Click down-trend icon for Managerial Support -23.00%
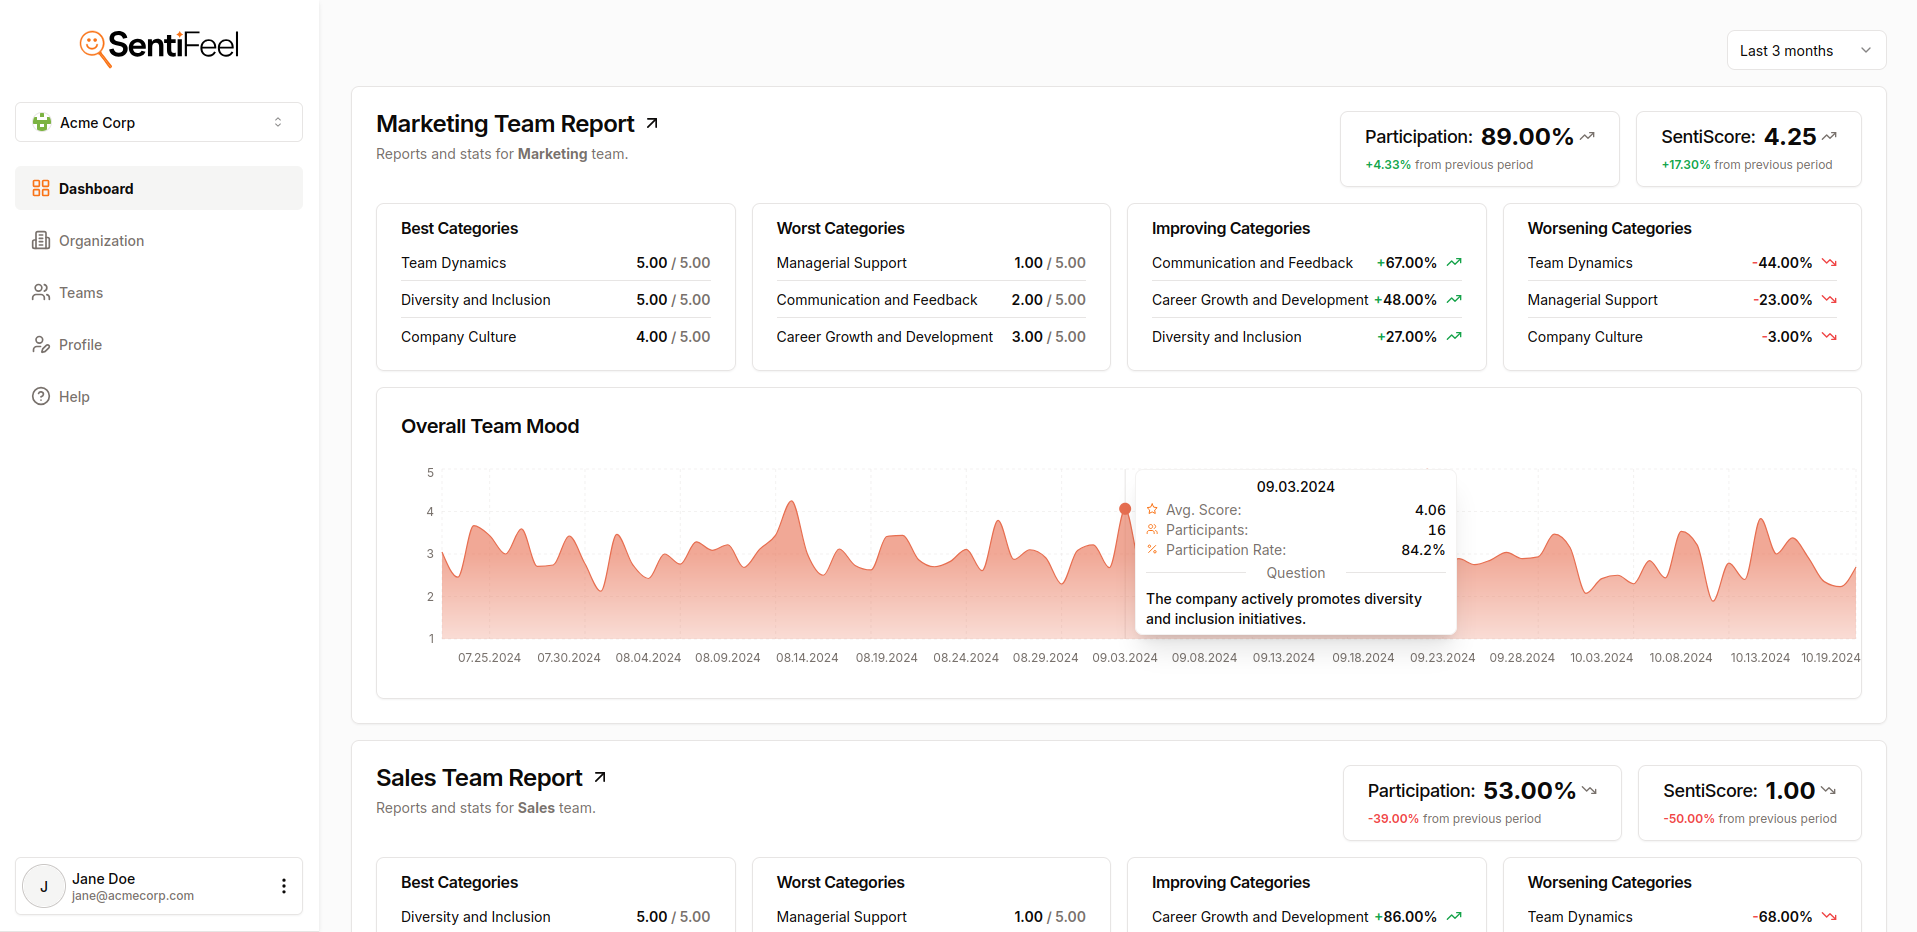Screen dimensions: 1917x932 click(1829, 299)
